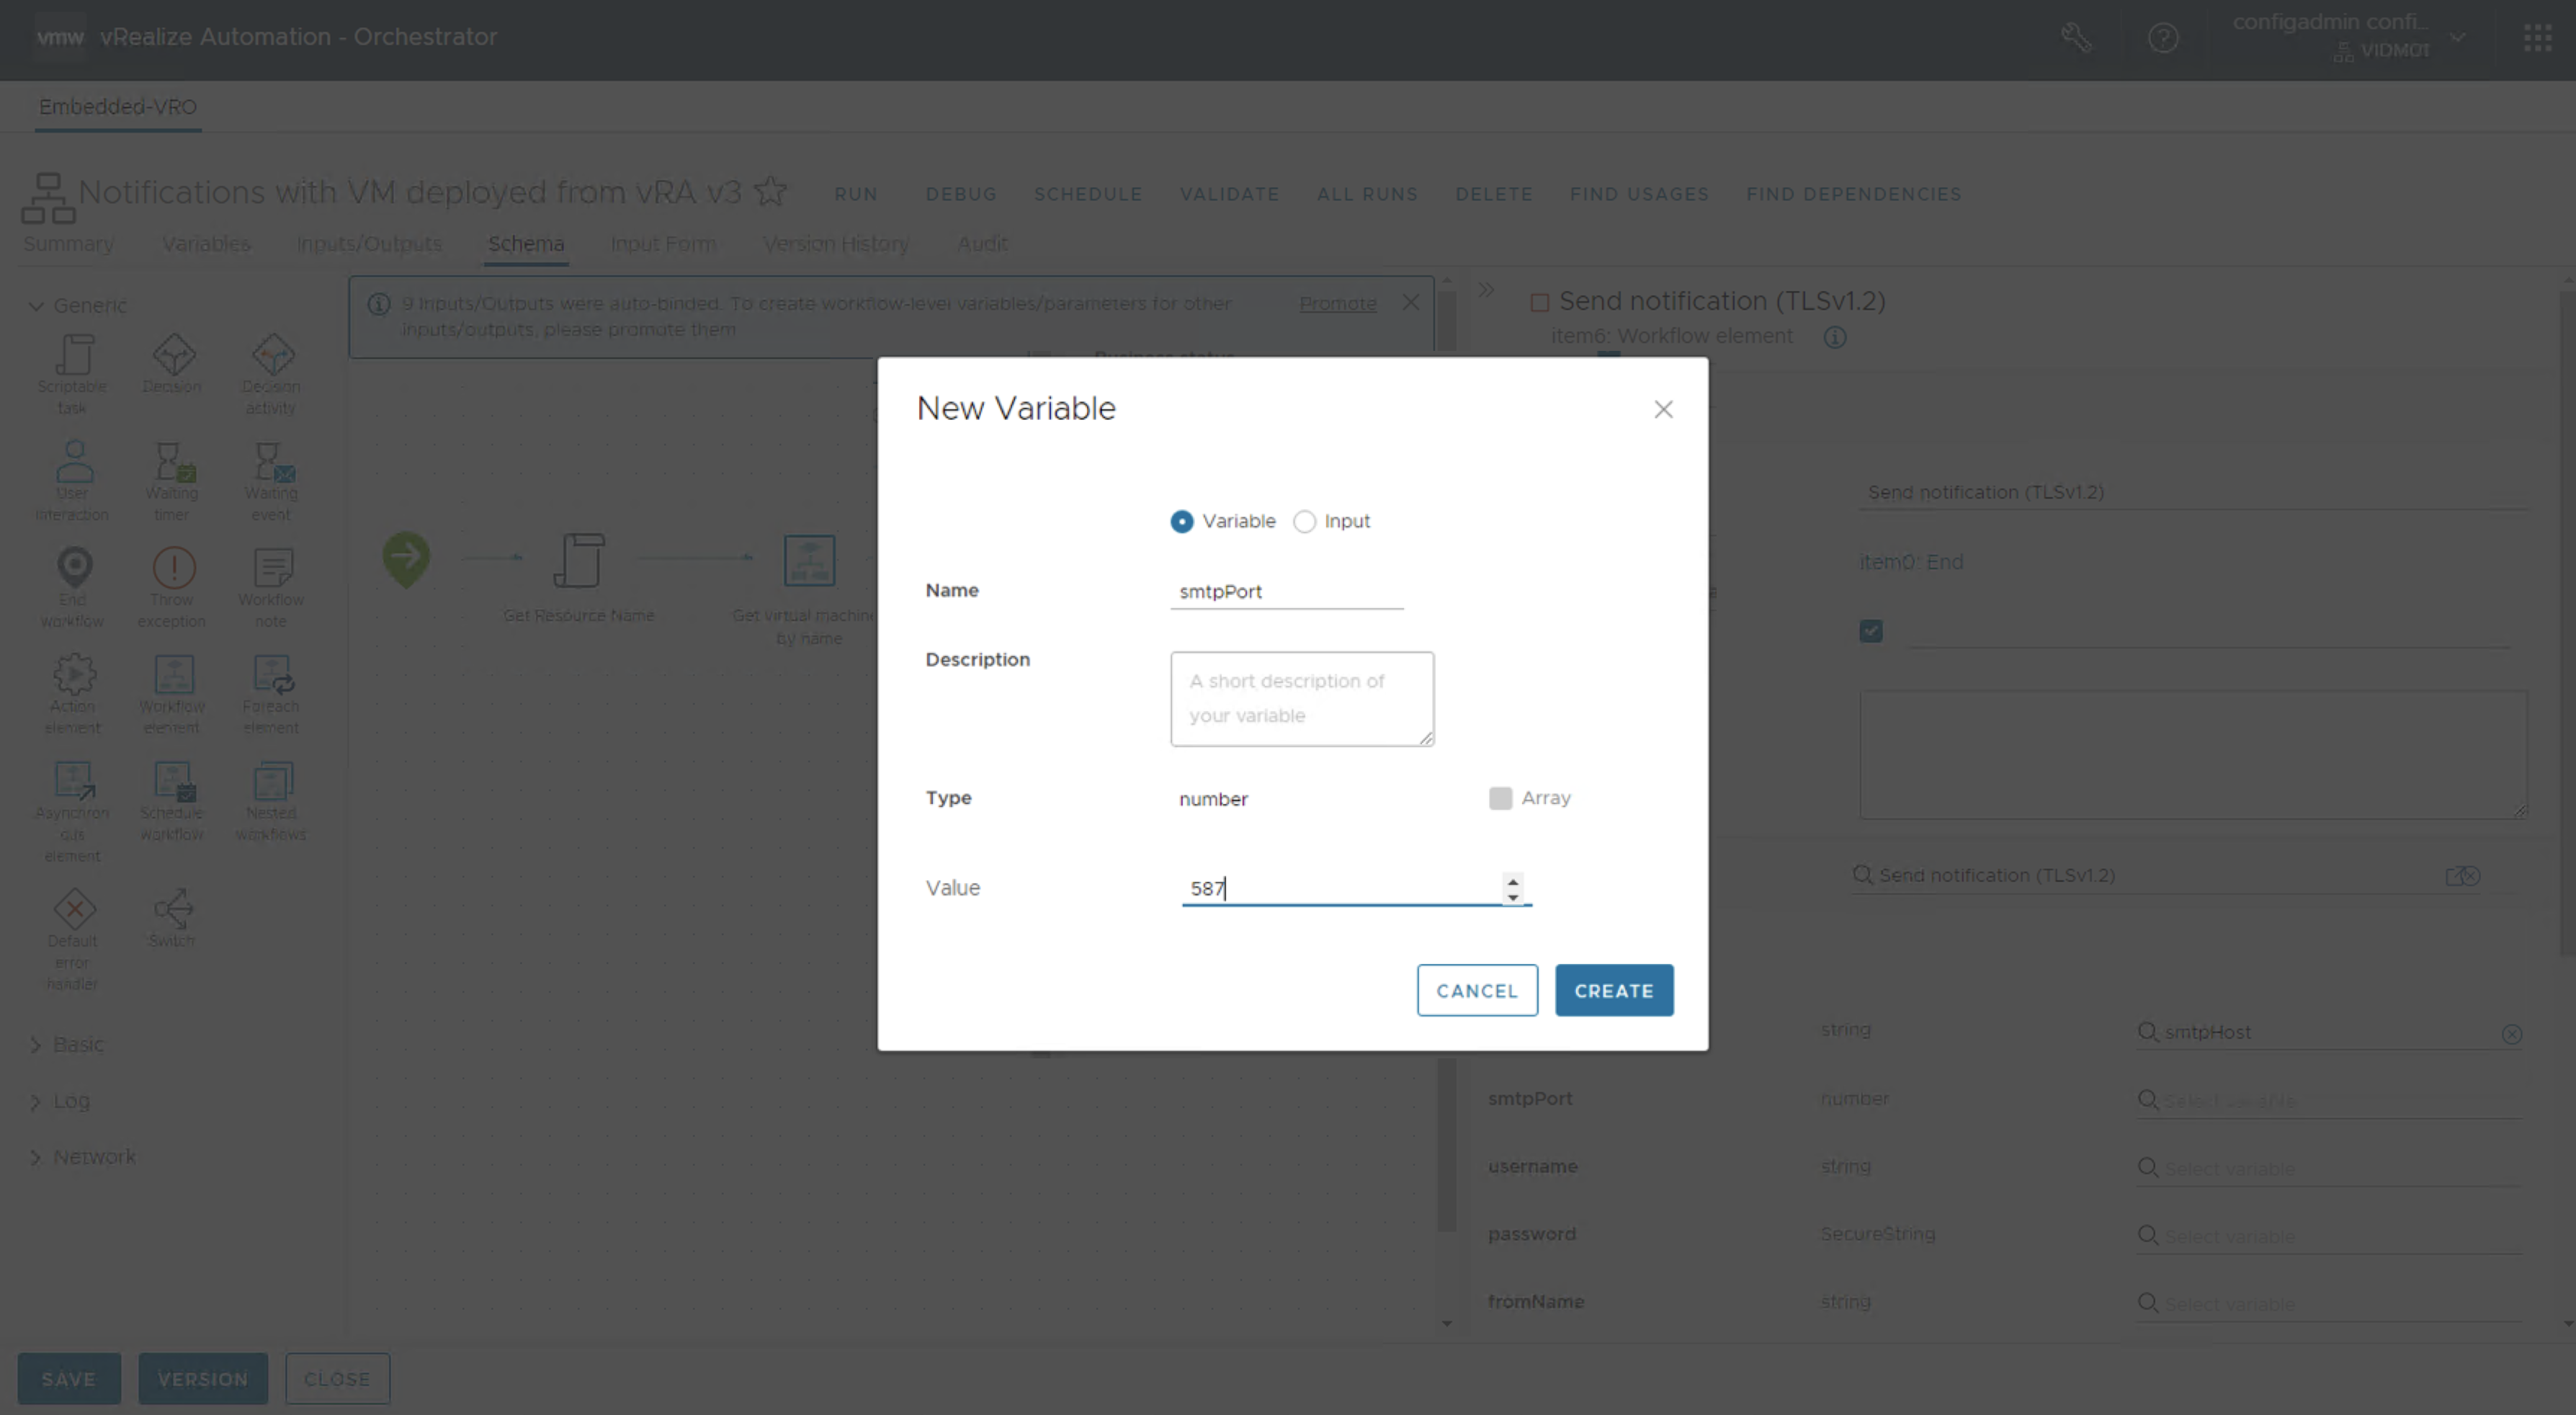Click the User interaction icon
The width and height of the screenshot is (2576, 1415).
click(74, 462)
